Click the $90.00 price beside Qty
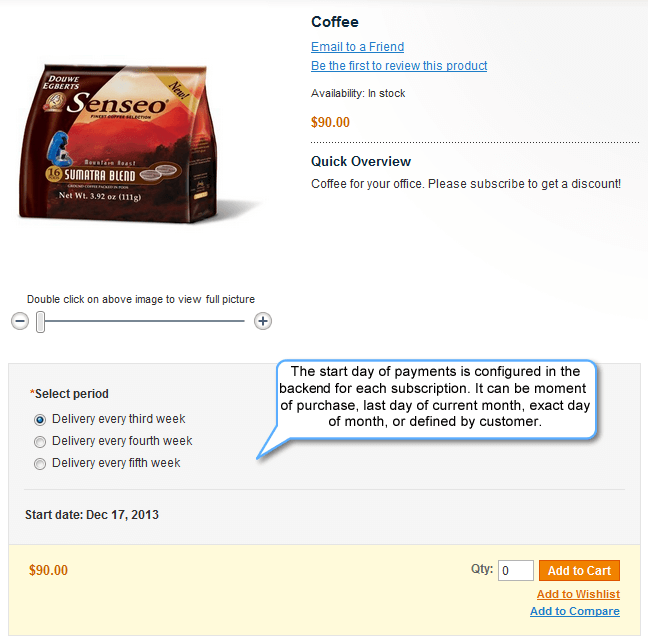This screenshot has width=648, height=643. coord(48,570)
